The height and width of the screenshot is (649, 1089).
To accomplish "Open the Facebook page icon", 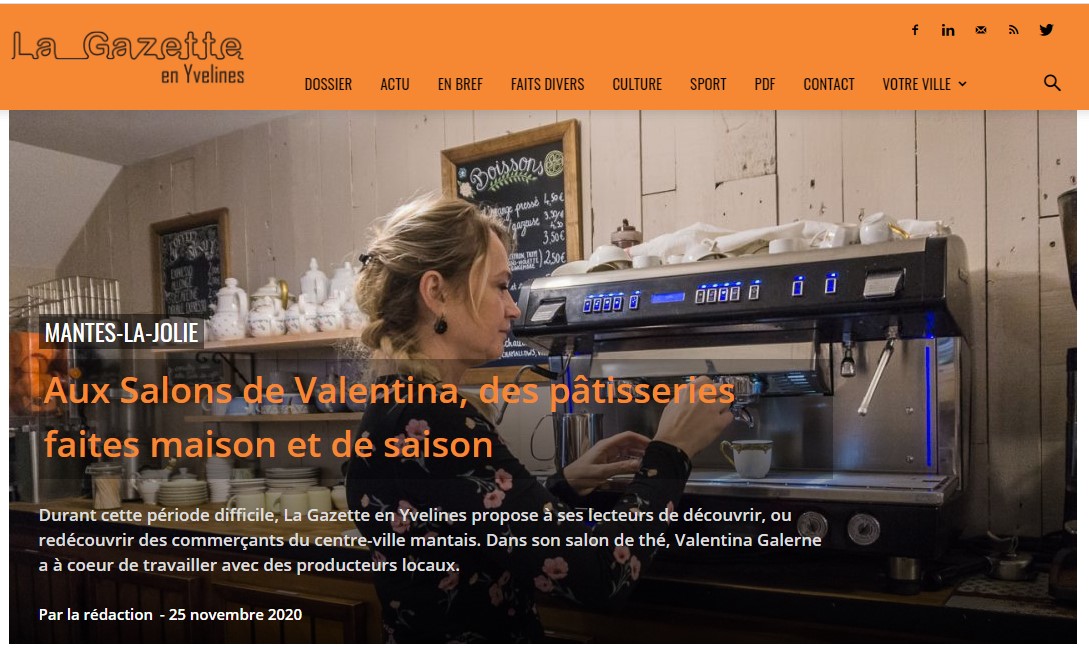I will pos(915,30).
